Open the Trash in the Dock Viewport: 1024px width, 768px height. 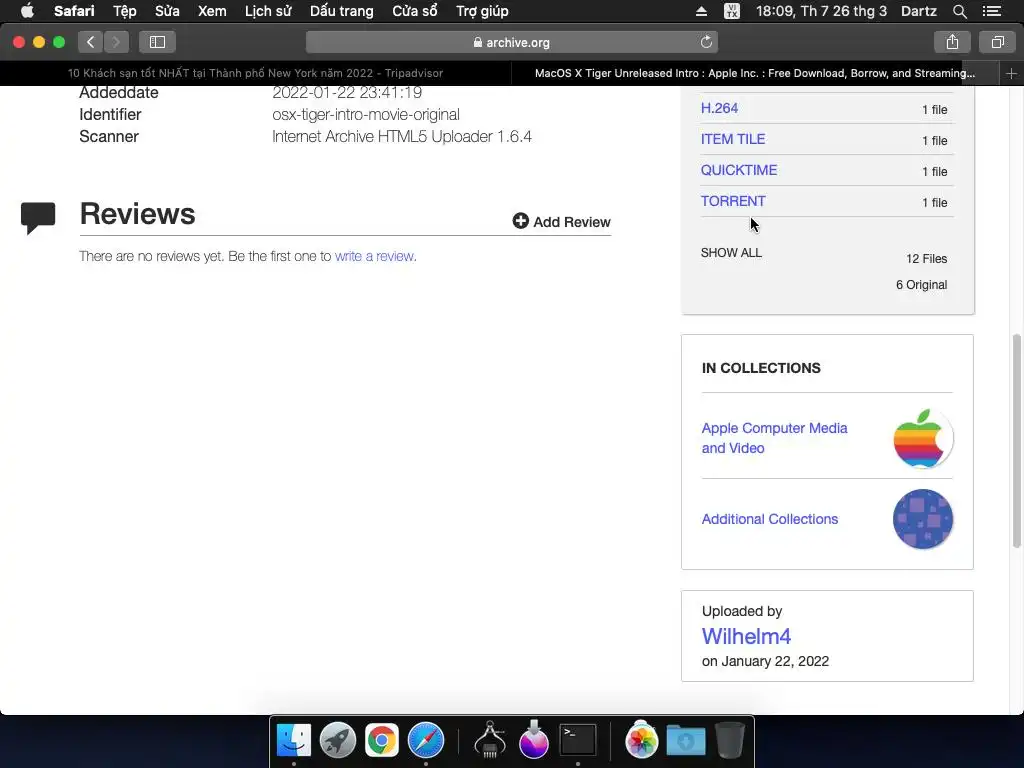pyautogui.click(x=729, y=740)
